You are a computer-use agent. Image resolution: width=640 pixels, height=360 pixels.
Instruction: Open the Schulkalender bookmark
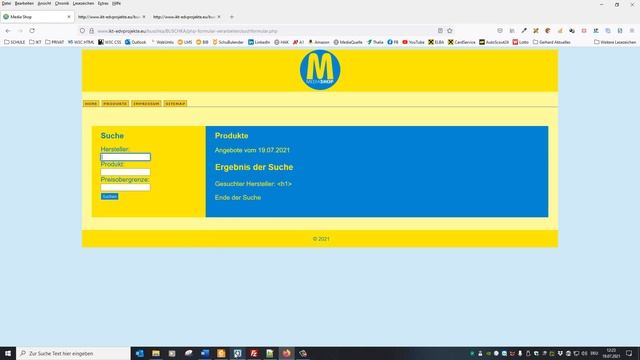(x=228, y=42)
